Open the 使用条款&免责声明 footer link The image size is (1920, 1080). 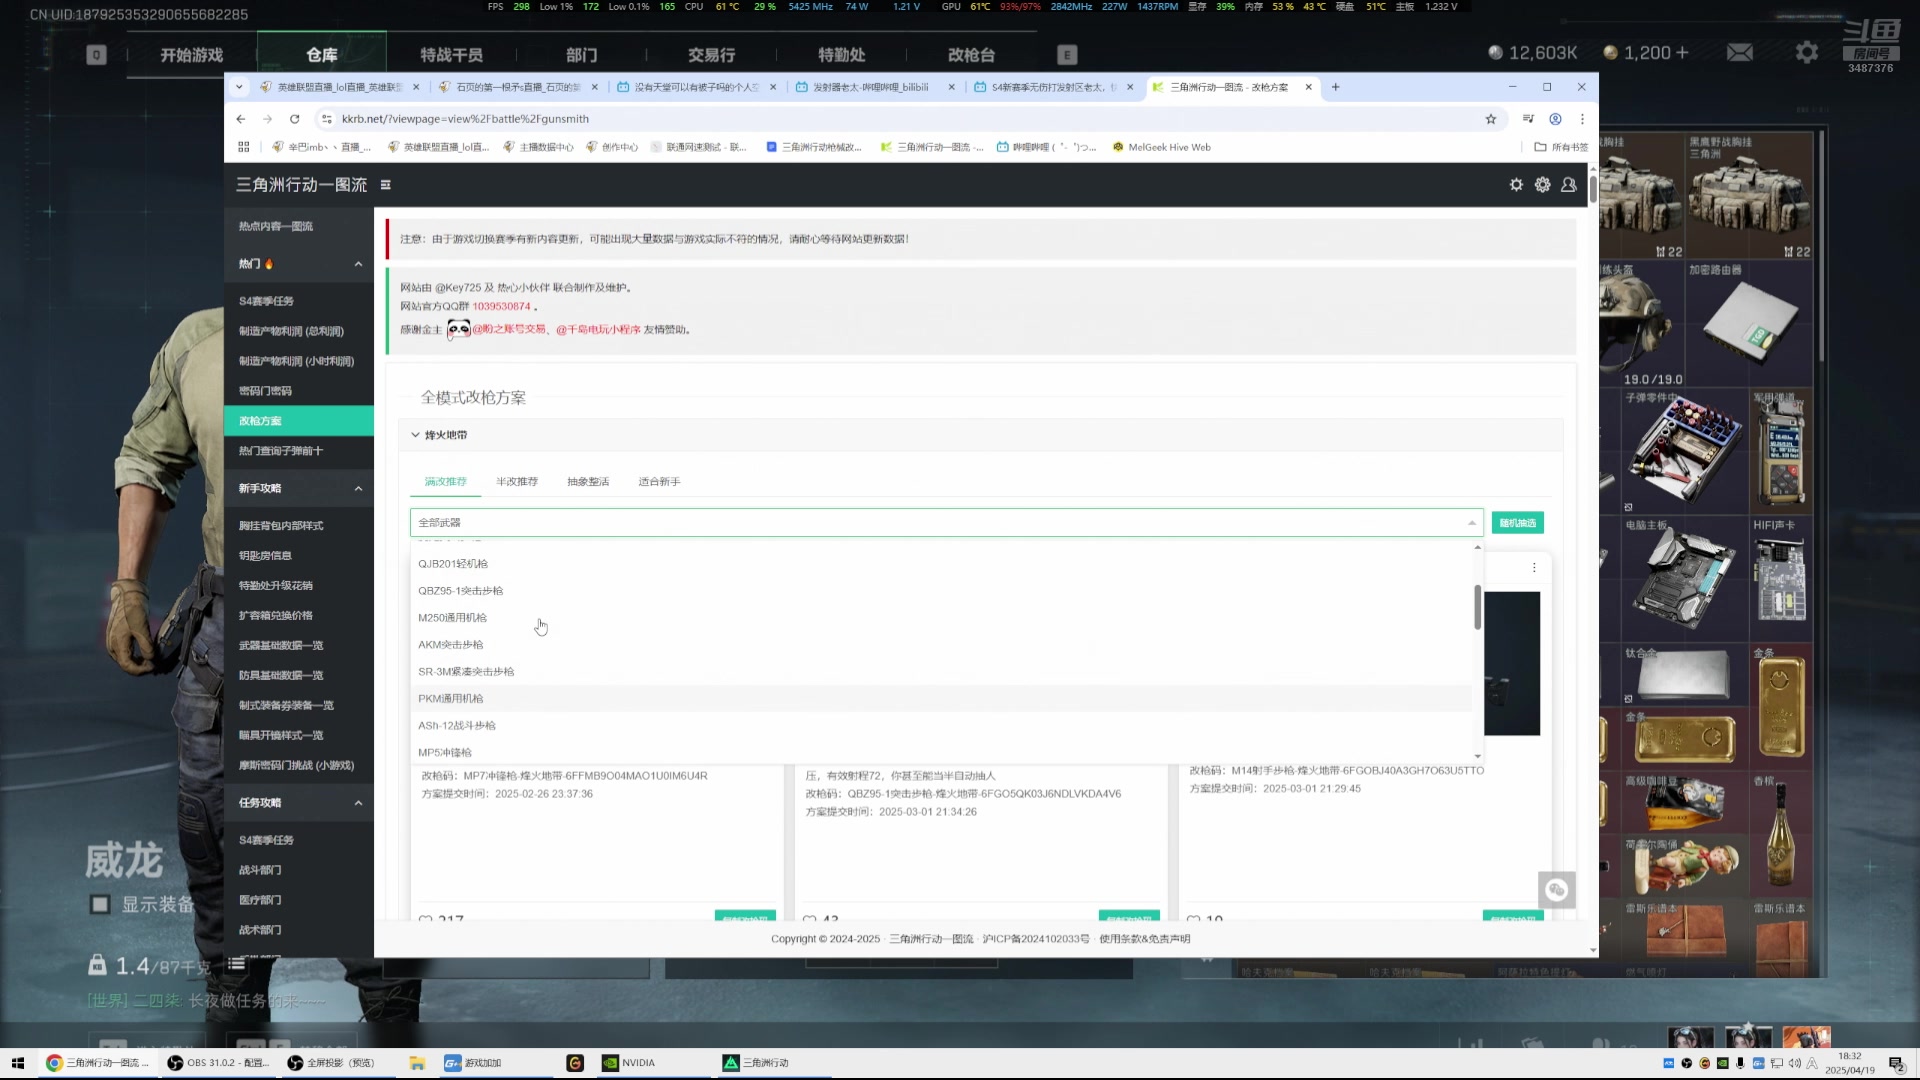coord(1144,939)
